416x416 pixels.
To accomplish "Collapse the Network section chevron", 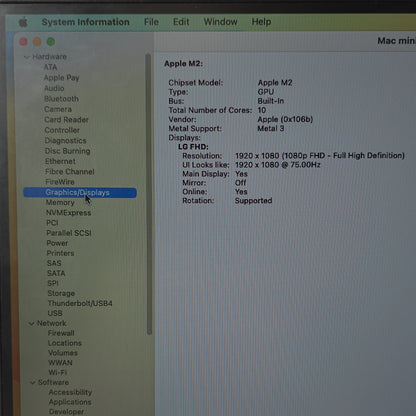I will 32,324.
